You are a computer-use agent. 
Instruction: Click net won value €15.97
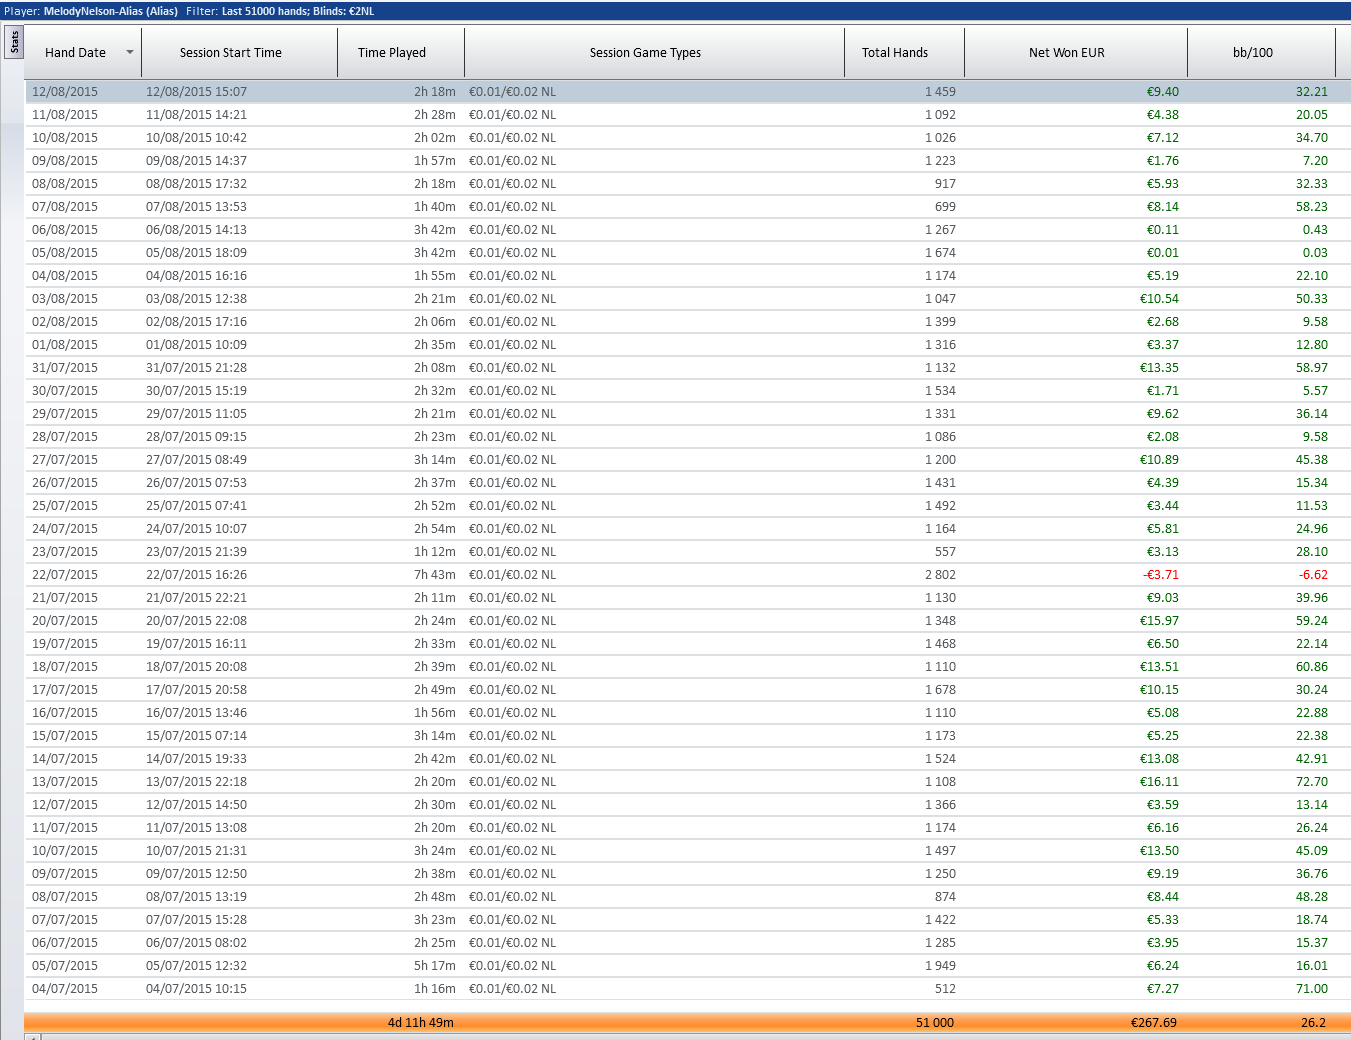[1159, 621]
